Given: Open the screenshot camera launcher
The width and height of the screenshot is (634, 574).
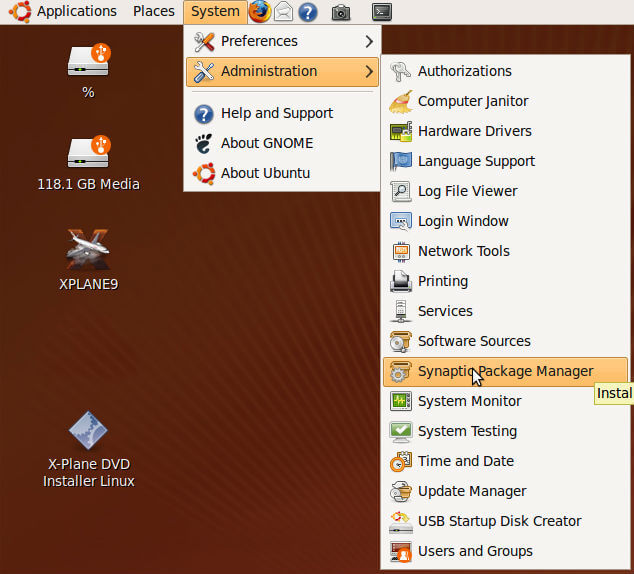Looking at the screenshot, I should pyautogui.click(x=341, y=12).
